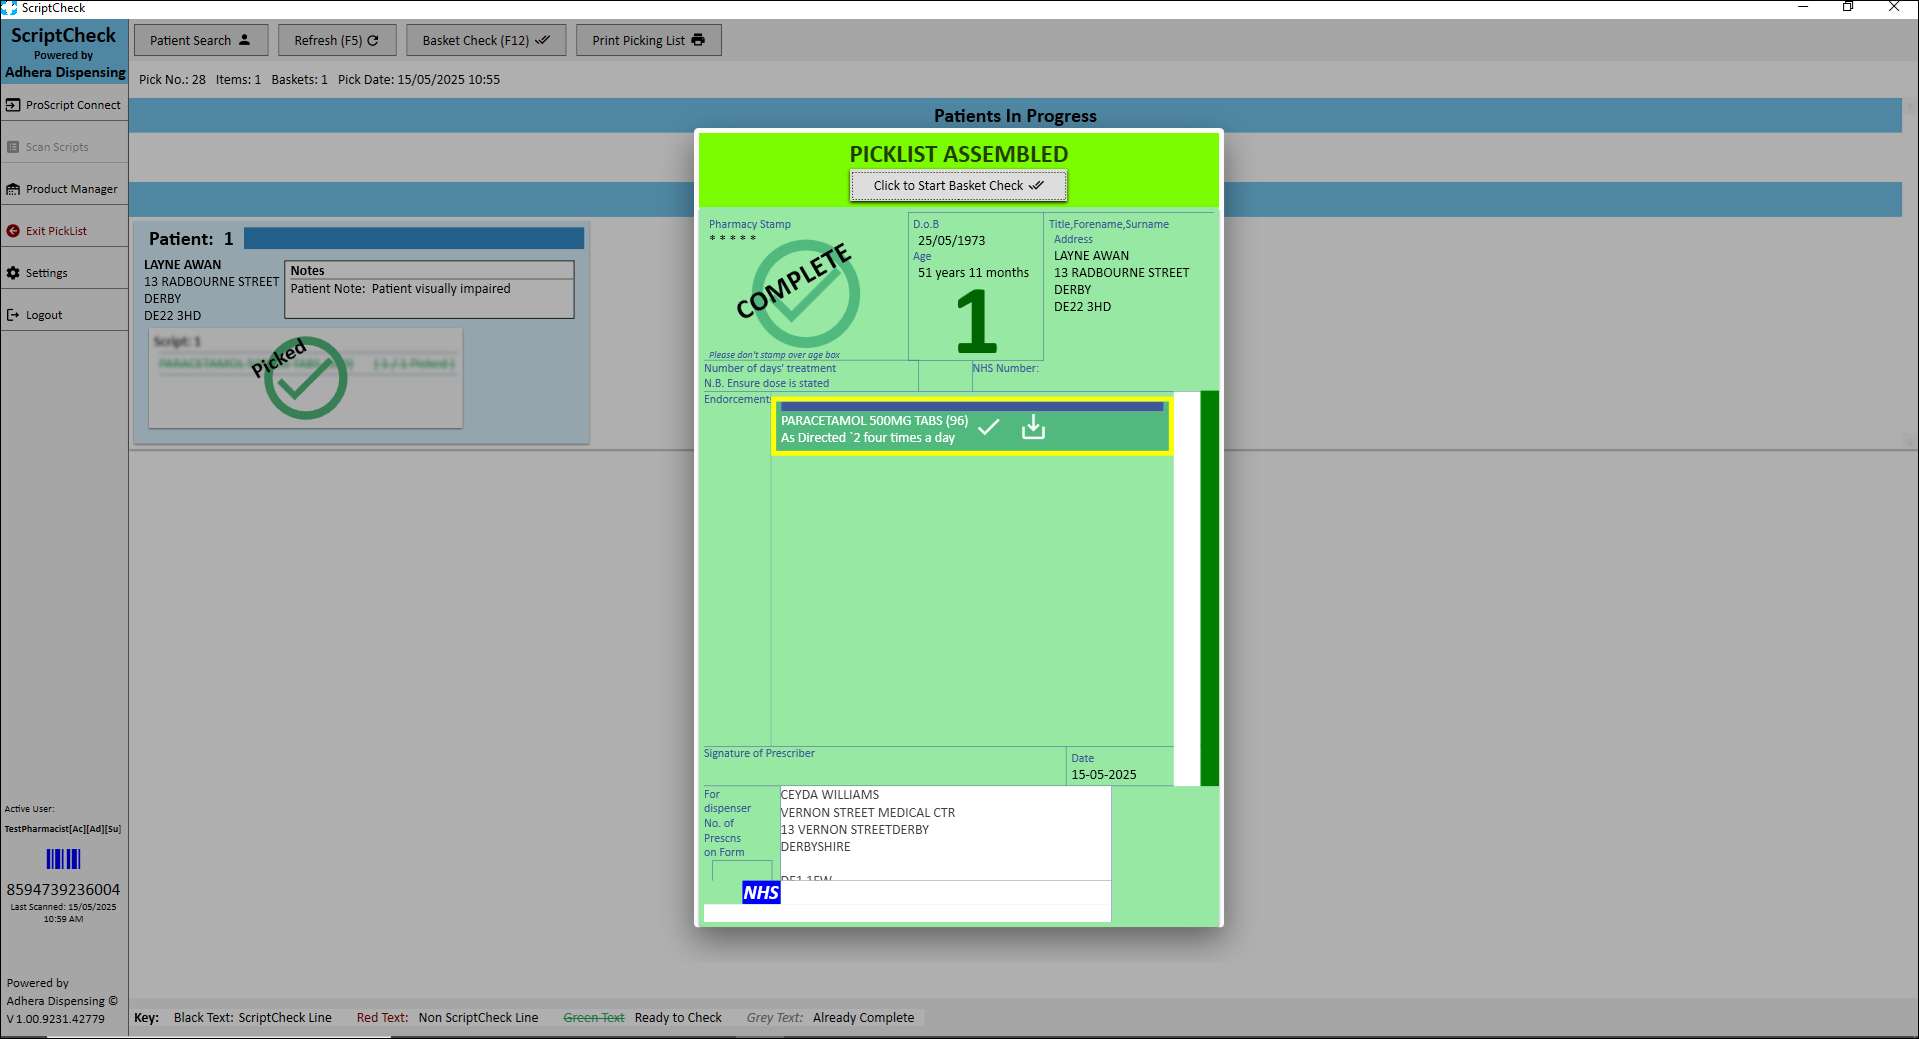The height and width of the screenshot is (1039, 1919).
Task: Print the picking list
Action: (648, 40)
